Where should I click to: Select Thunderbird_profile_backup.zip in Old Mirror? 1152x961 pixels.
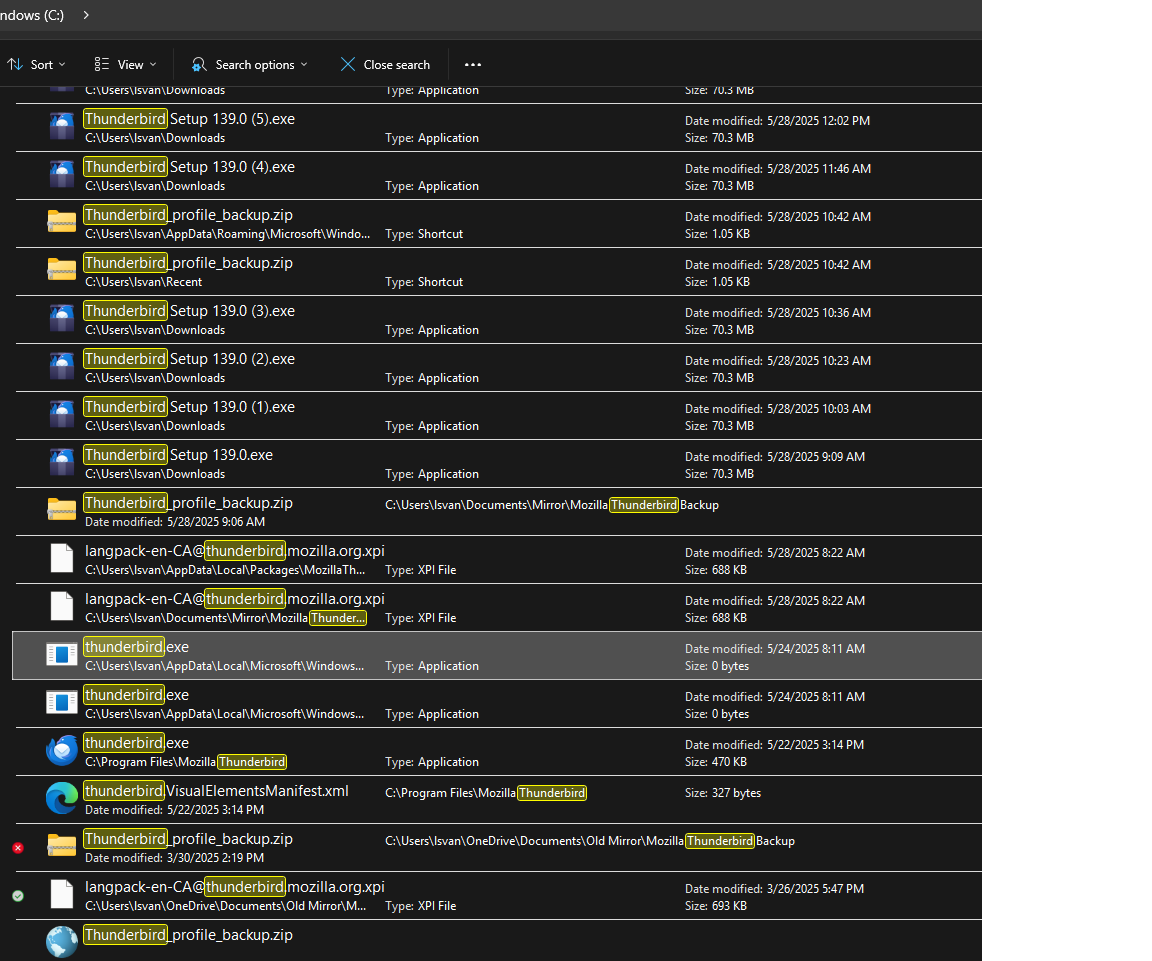189,839
